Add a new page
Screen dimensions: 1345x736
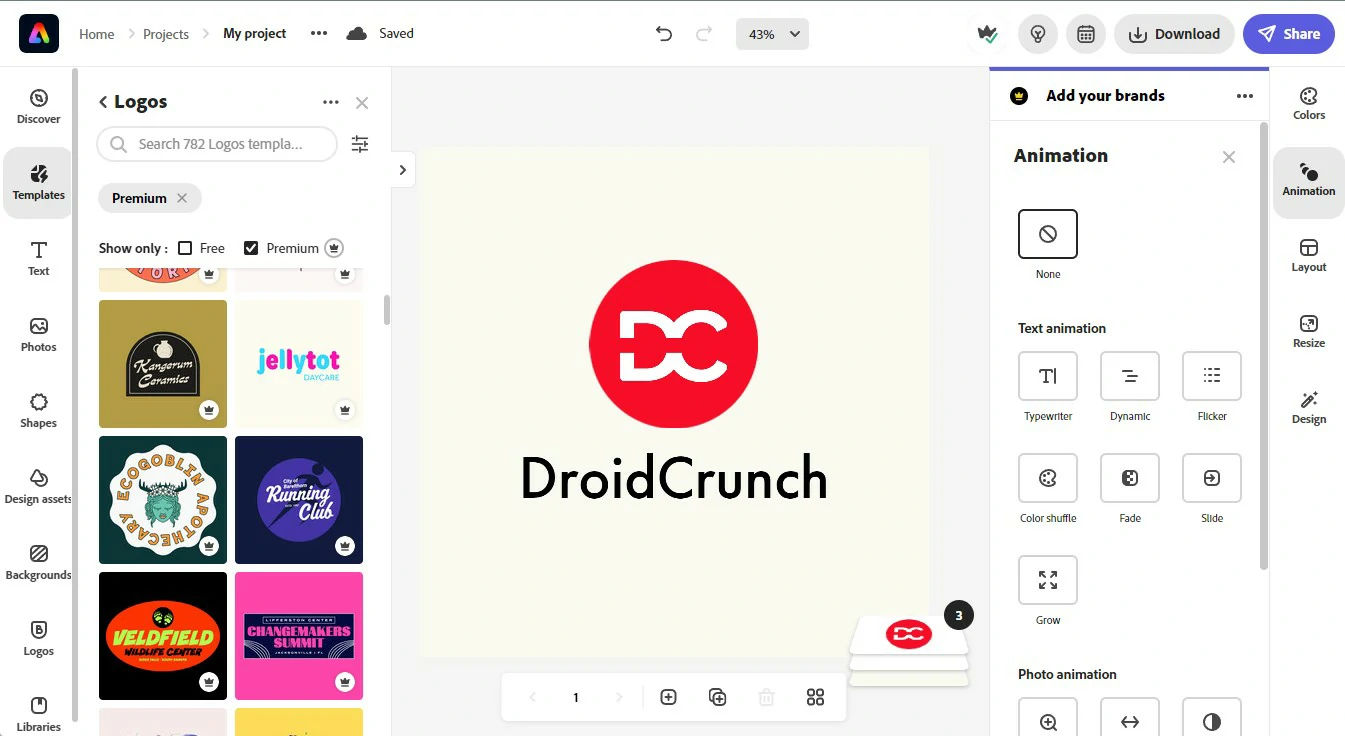tap(669, 697)
